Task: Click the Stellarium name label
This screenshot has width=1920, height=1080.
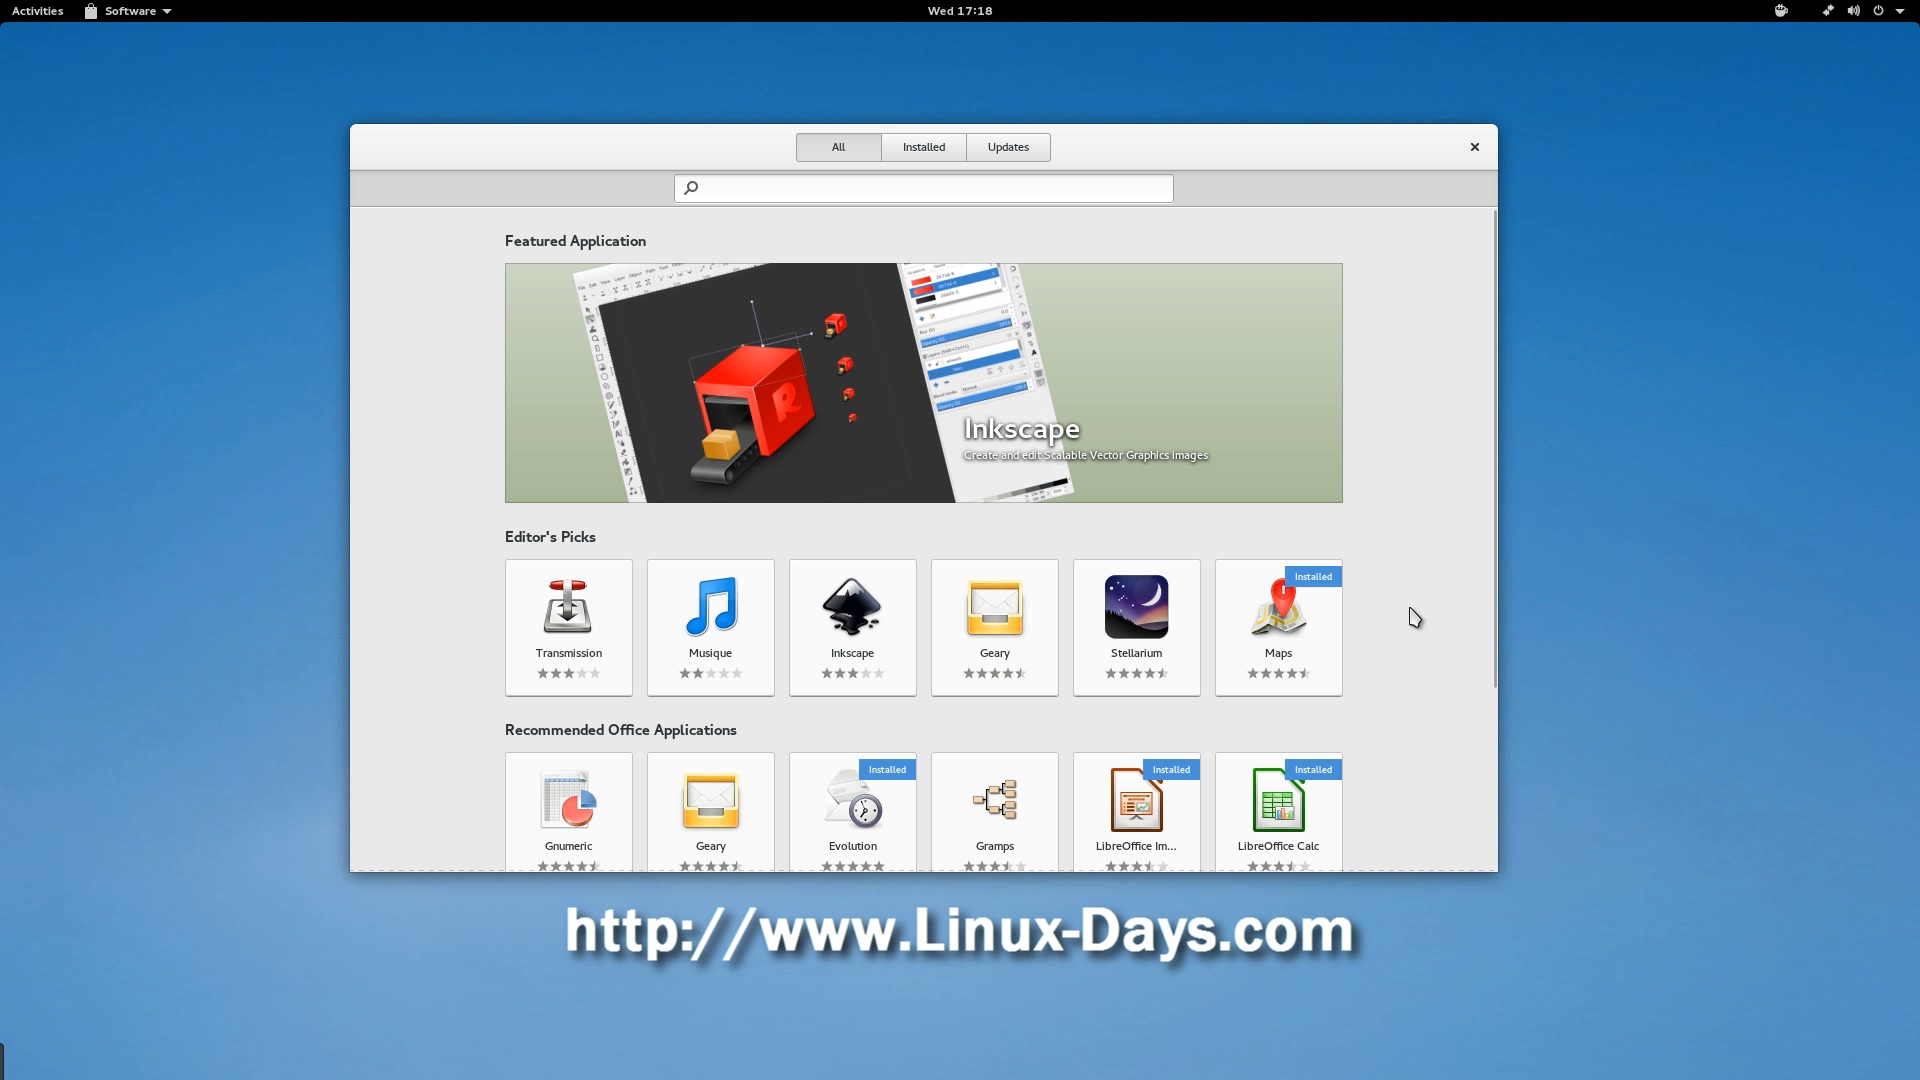Action: (x=1136, y=653)
